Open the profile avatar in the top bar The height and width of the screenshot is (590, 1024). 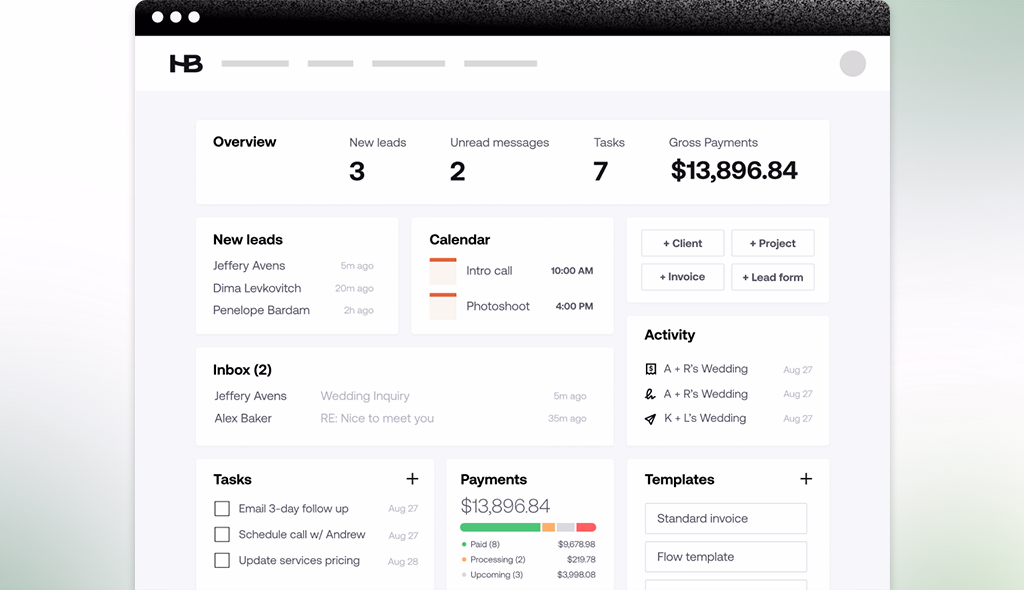(852, 63)
